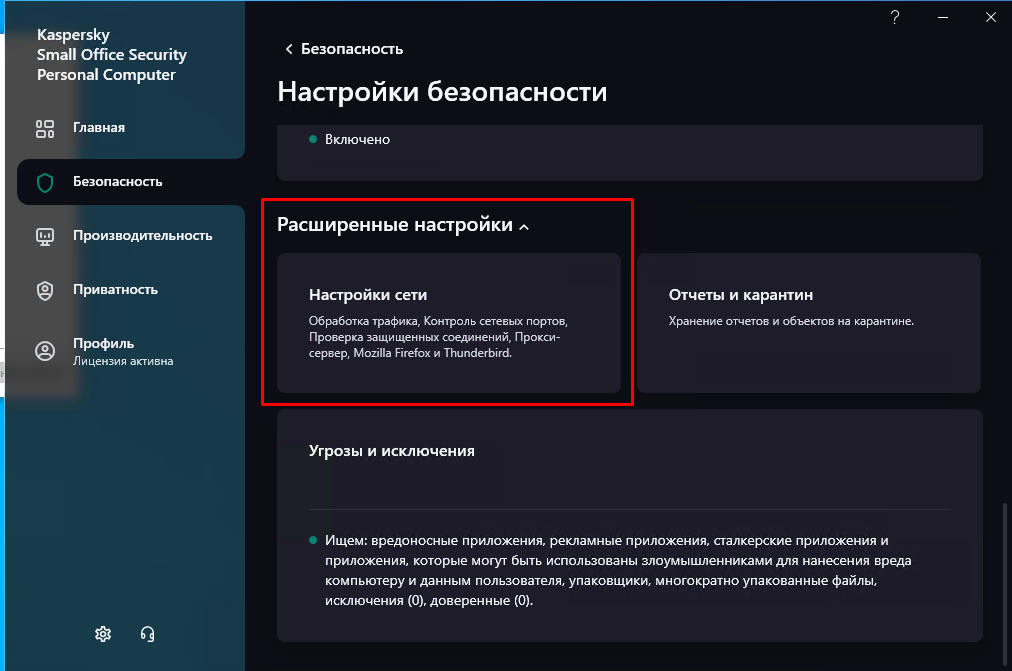Go back via the Безопасность chevron
This screenshot has width=1012, height=671.
[289, 49]
